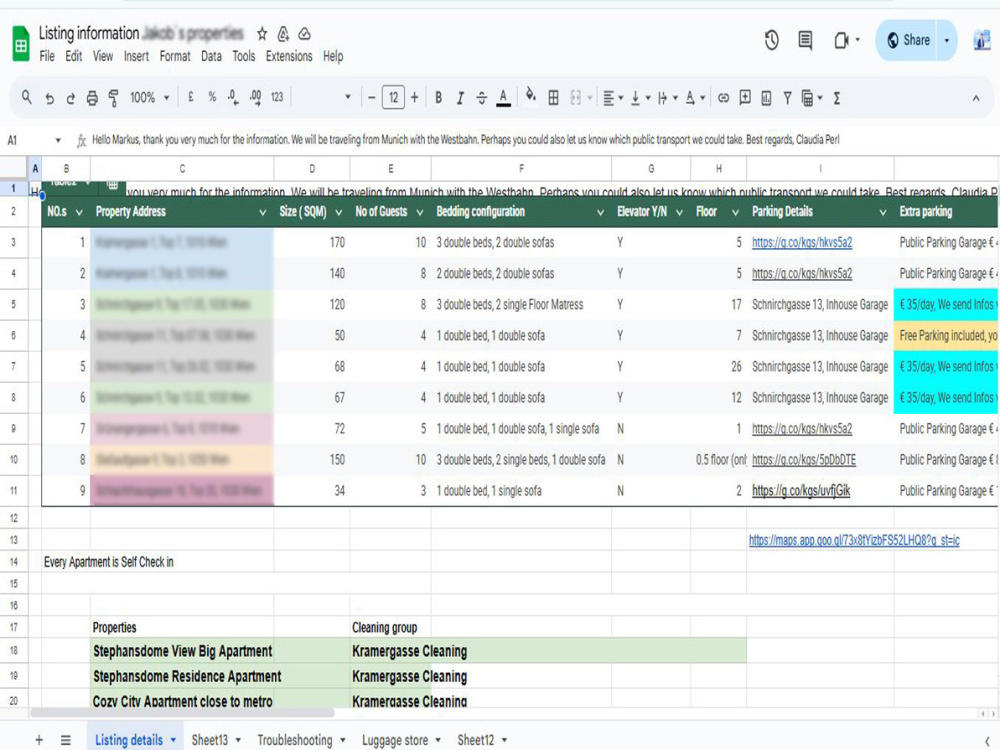Toggle bold formatting
This screenshot has height=750, width=1000.
click(439, 98)
